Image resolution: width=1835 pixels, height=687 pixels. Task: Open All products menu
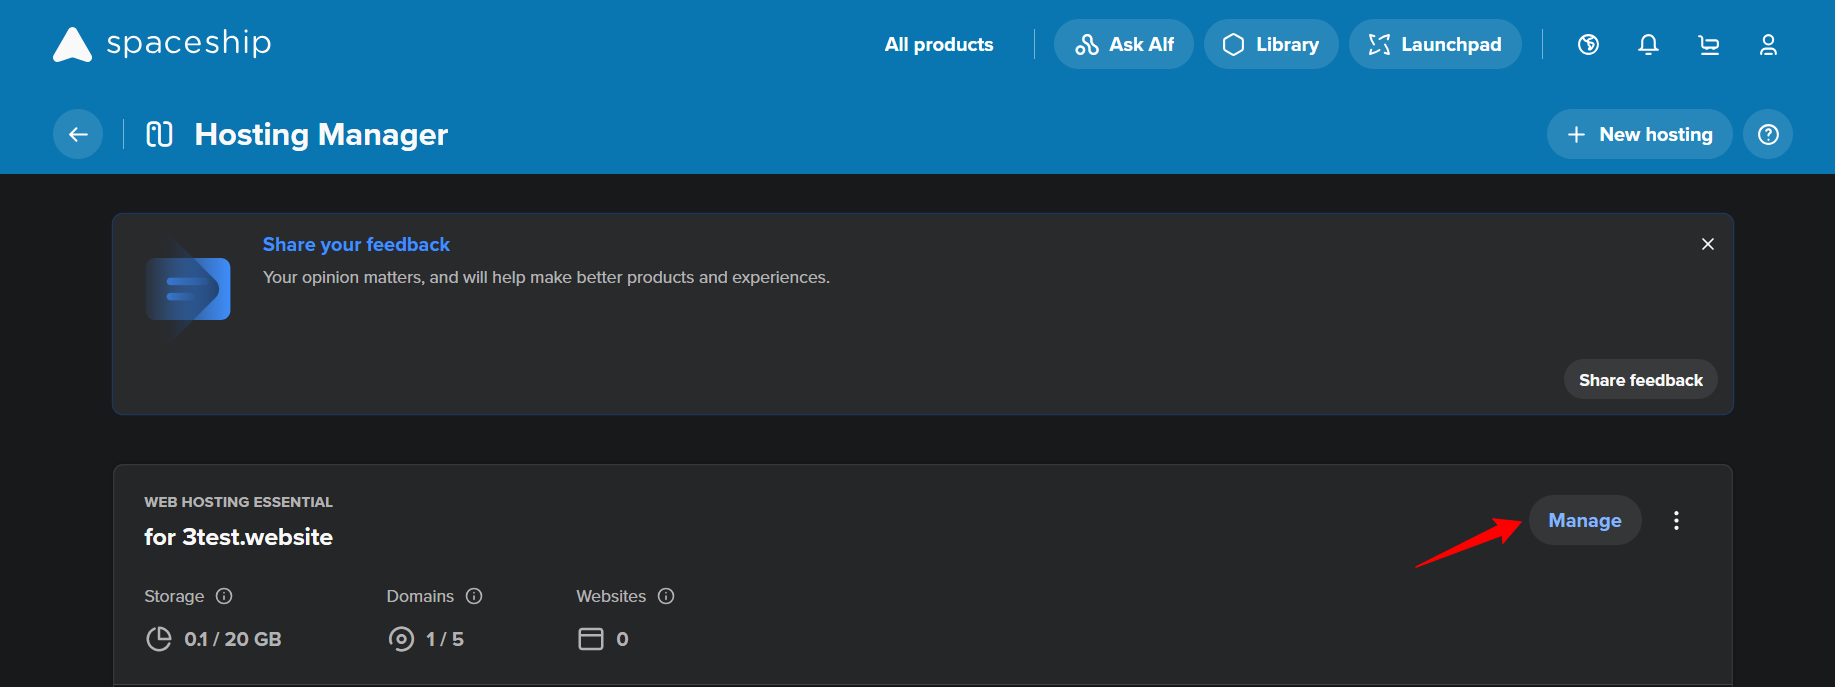point(939,44)
